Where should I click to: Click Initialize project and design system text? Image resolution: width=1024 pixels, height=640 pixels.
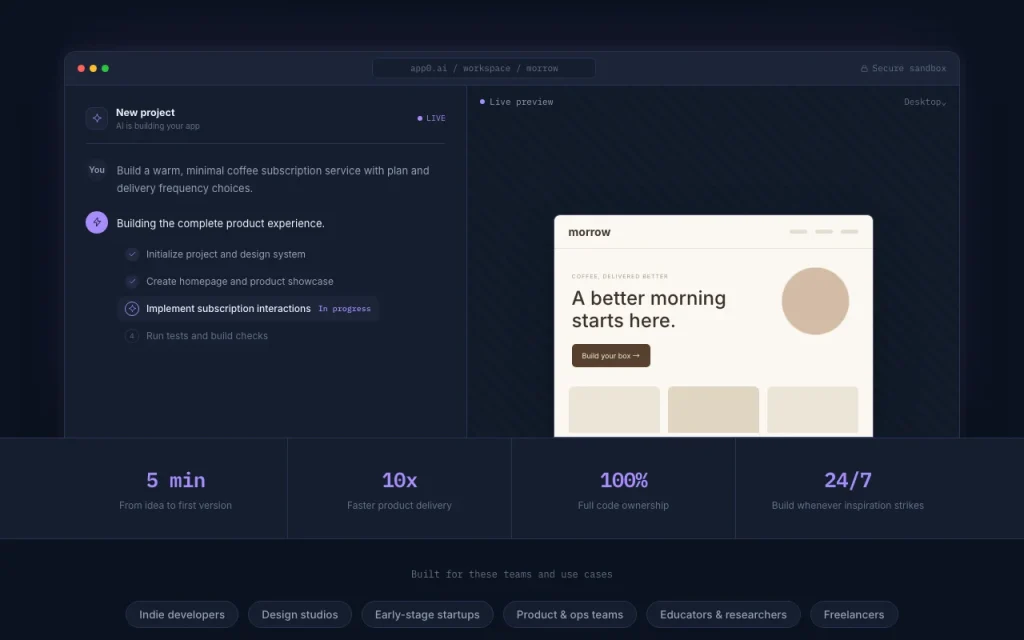pos(225,254)
